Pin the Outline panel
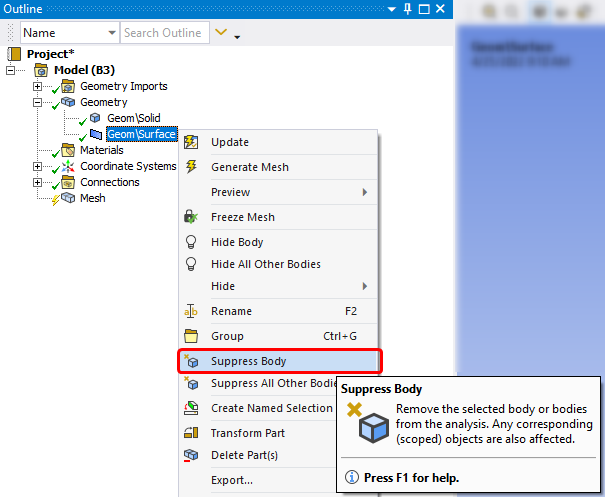The height and width of the screenshot is (497, 605). coord(407,8)
